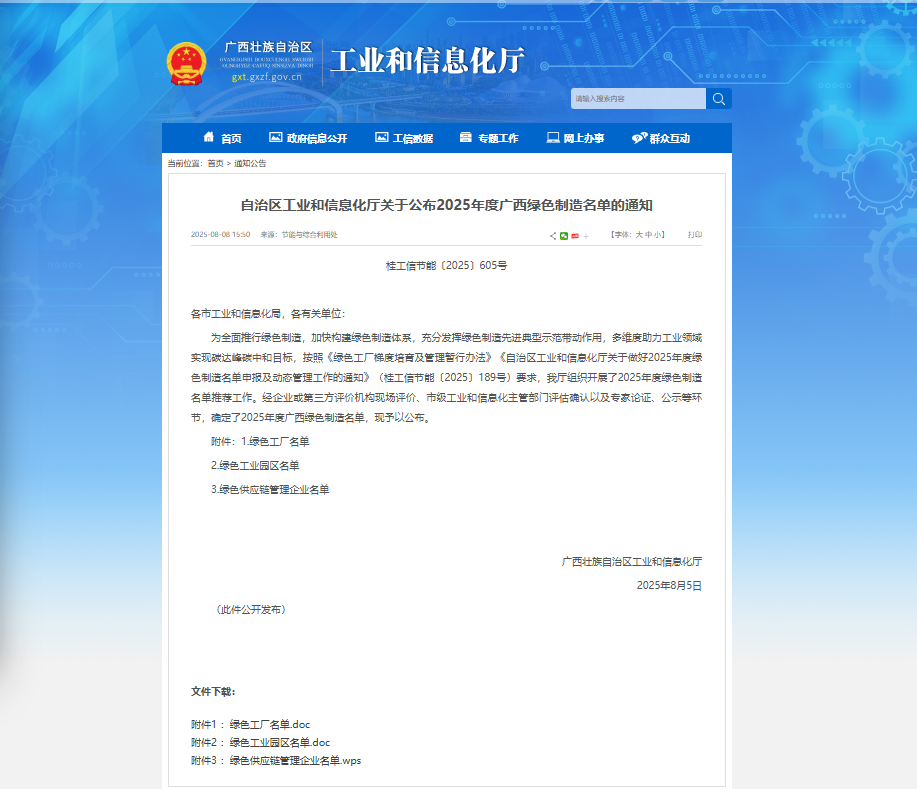Click the national emblem logo
The height and width of the screenshot is (789, 917).
coord(184,62)
